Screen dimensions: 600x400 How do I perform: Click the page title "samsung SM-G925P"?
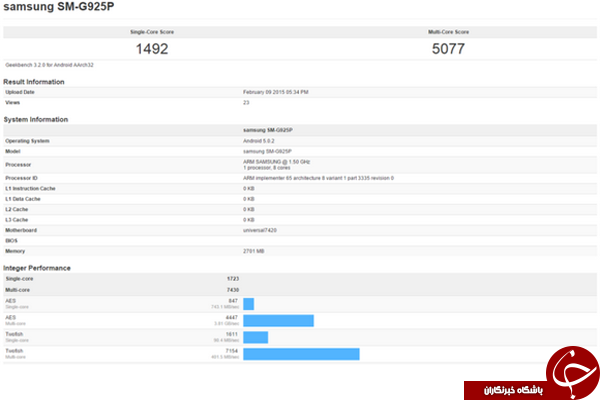(x=59, y=7)
